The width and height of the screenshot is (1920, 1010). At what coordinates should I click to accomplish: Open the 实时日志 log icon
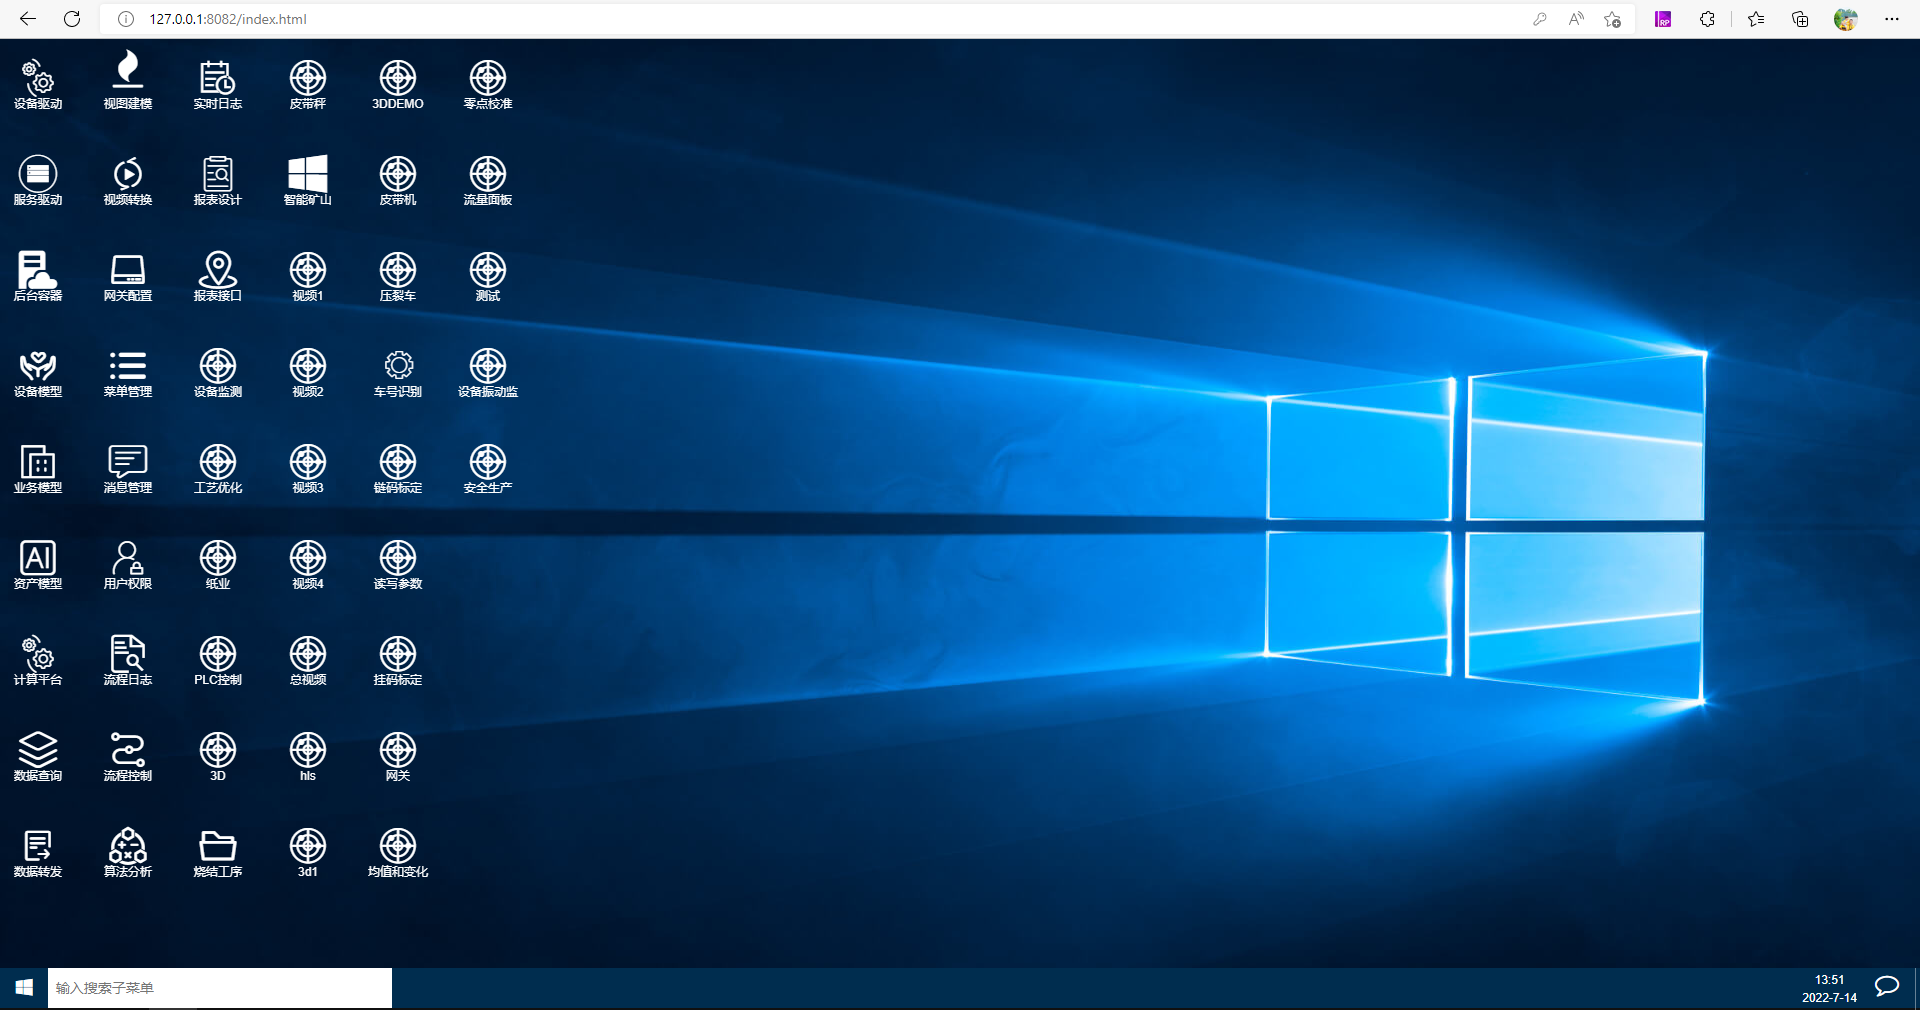pyautogui.click(x=218, y=84)
